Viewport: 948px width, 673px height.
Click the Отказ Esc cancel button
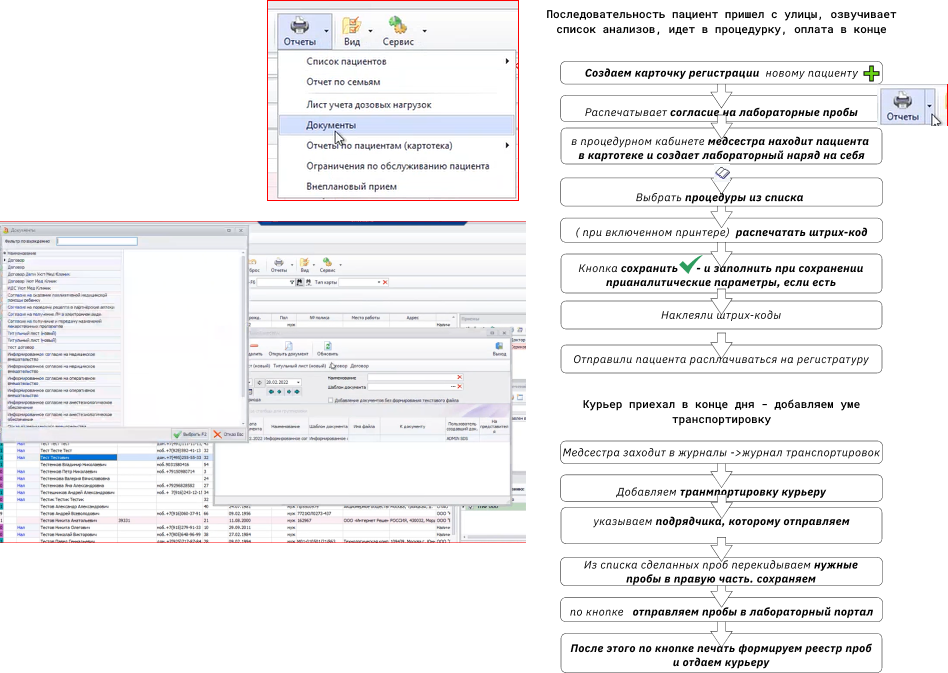228,434
